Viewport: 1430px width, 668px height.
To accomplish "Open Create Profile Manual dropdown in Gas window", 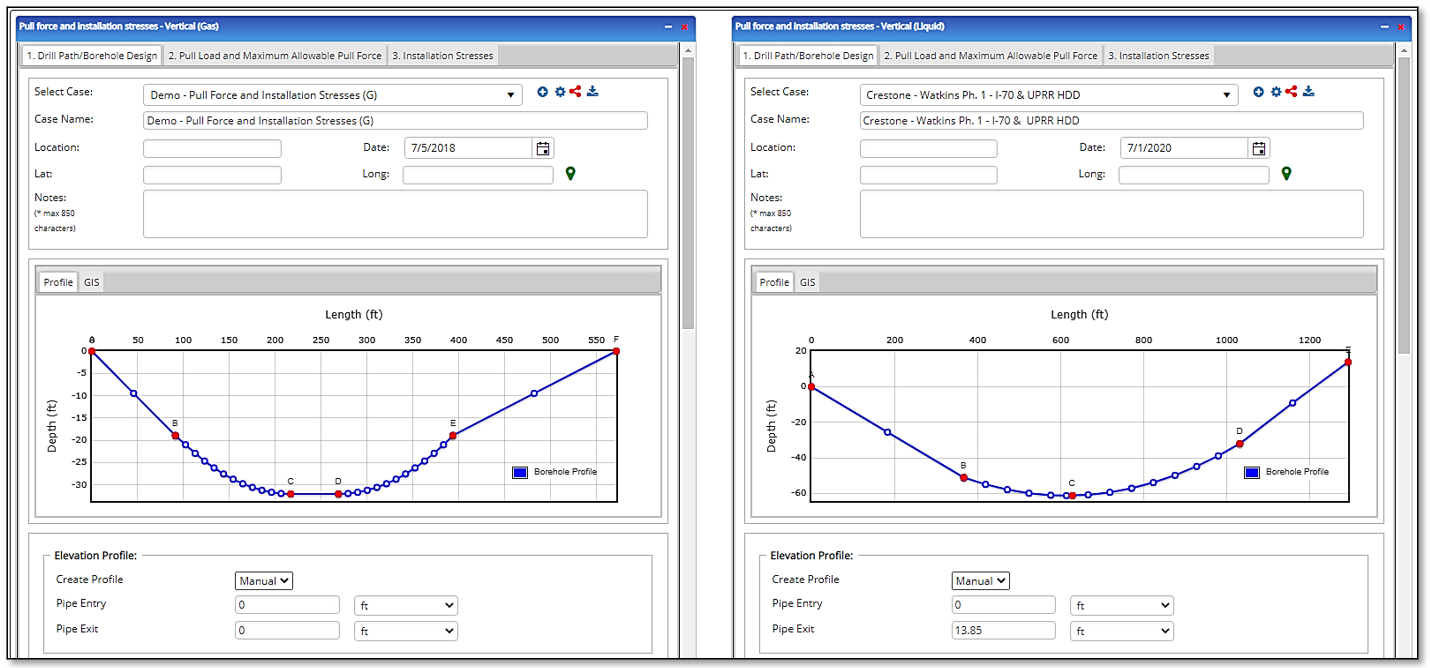I will pyautogui.click(x=264, y=581).
